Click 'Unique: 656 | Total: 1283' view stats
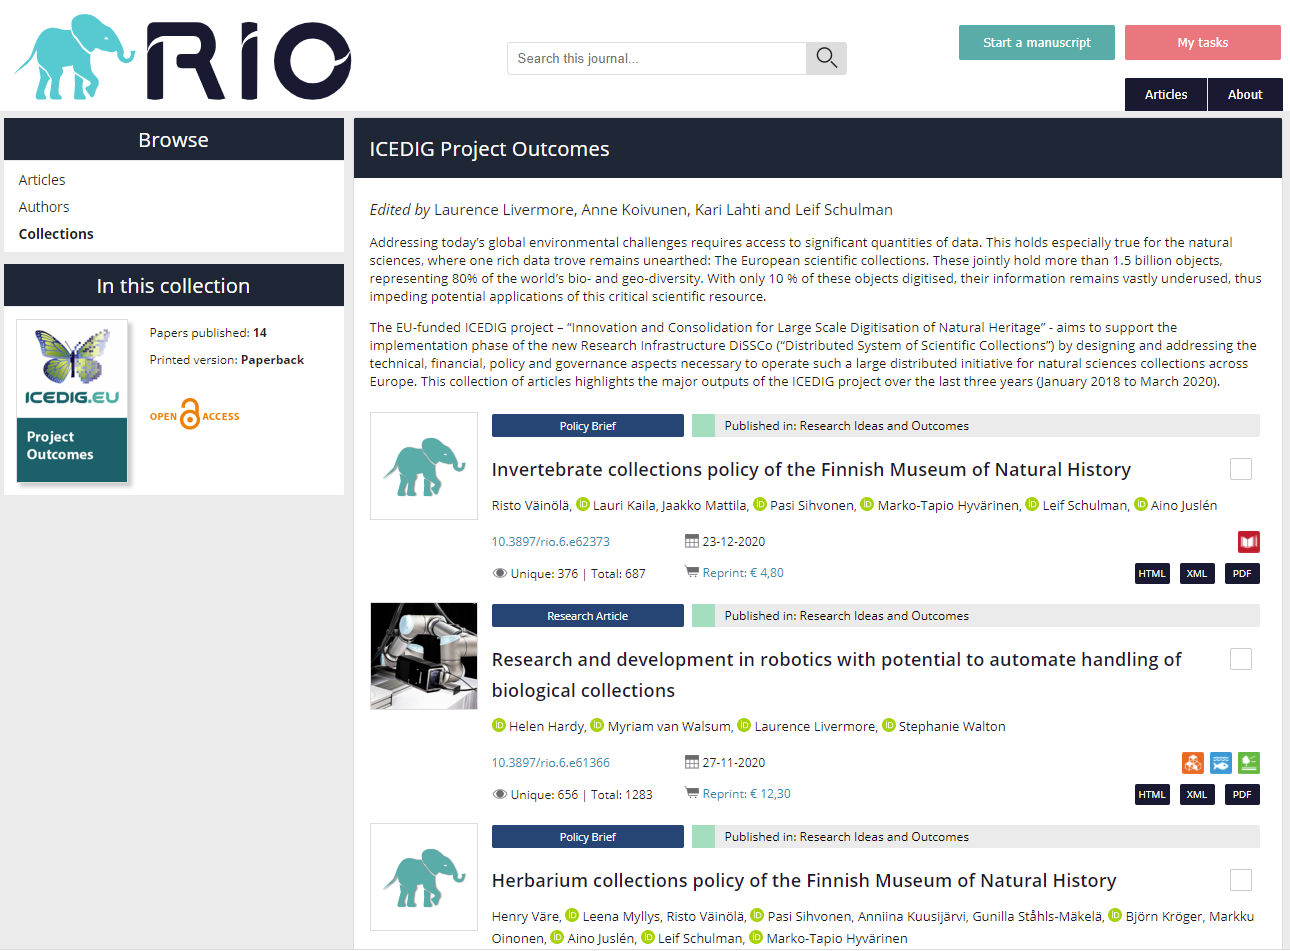This screenshot has height=951, width=1290. pos(572,795)
